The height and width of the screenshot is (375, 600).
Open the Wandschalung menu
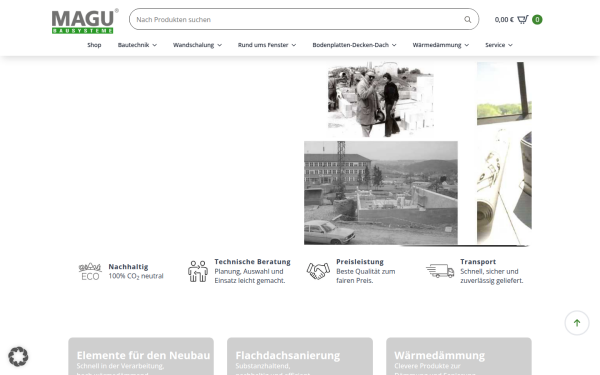pyautogui.click(x=193, y=45)
